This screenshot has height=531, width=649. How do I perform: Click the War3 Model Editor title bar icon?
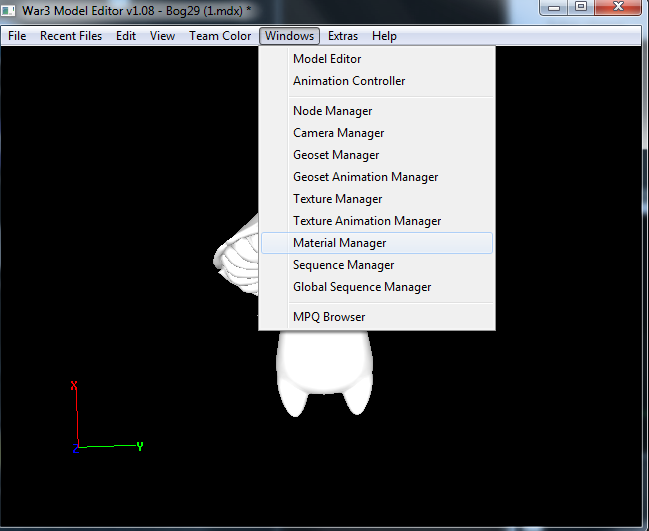coord(8,10)
